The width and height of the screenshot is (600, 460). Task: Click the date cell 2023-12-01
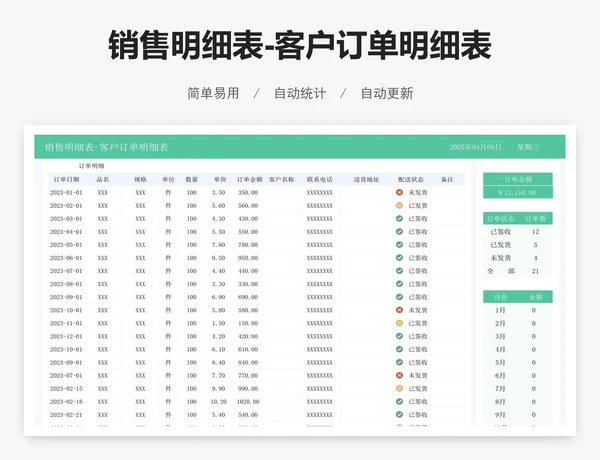pos(66,336)
